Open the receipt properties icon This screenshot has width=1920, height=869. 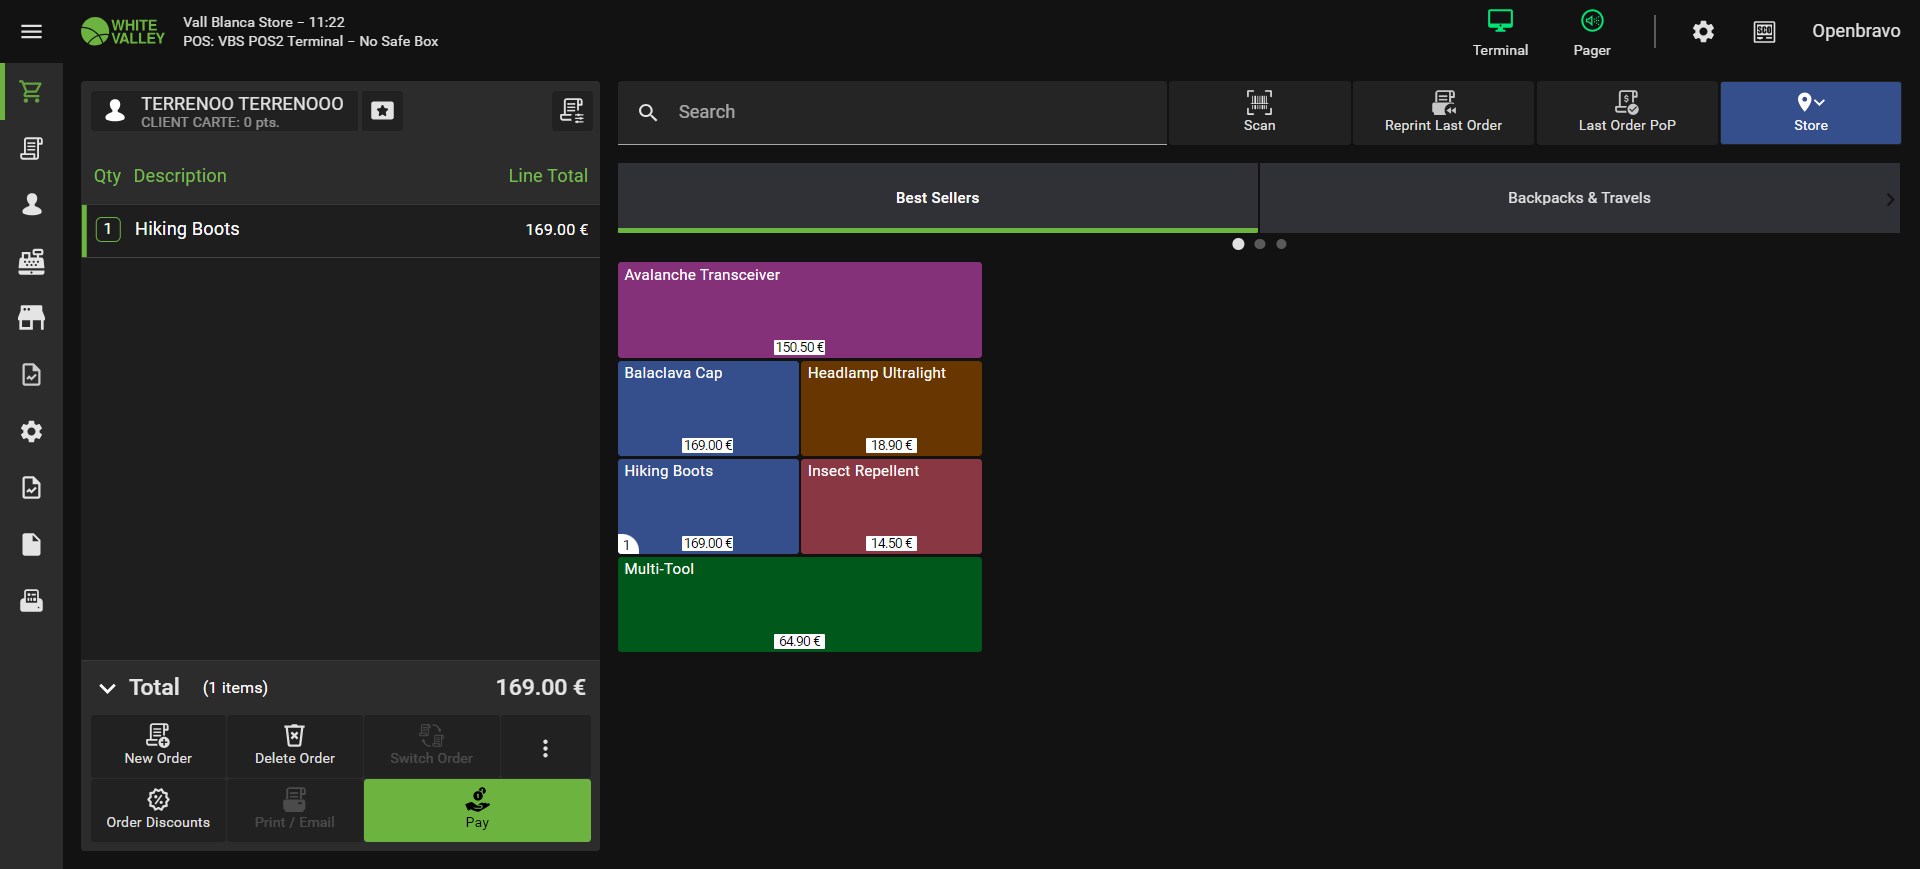tap(571, 111)
